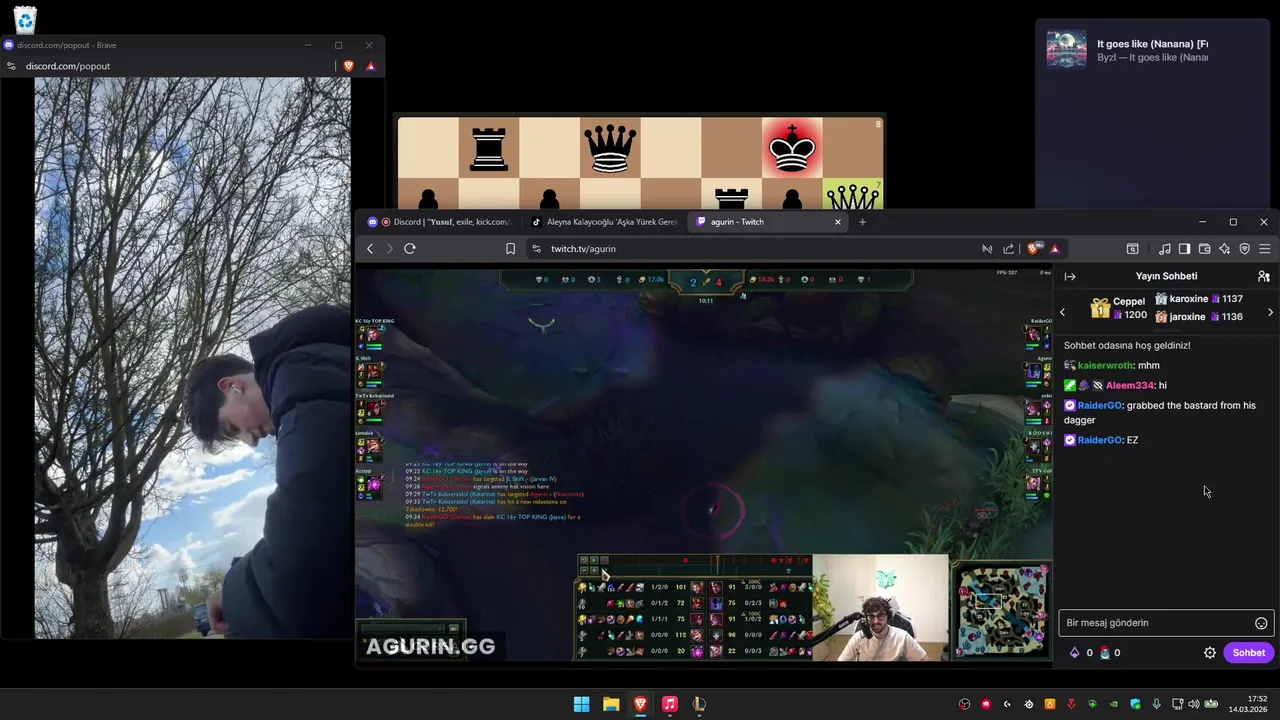
Task: Open Brave Wallet icon
Action: 1204,249
